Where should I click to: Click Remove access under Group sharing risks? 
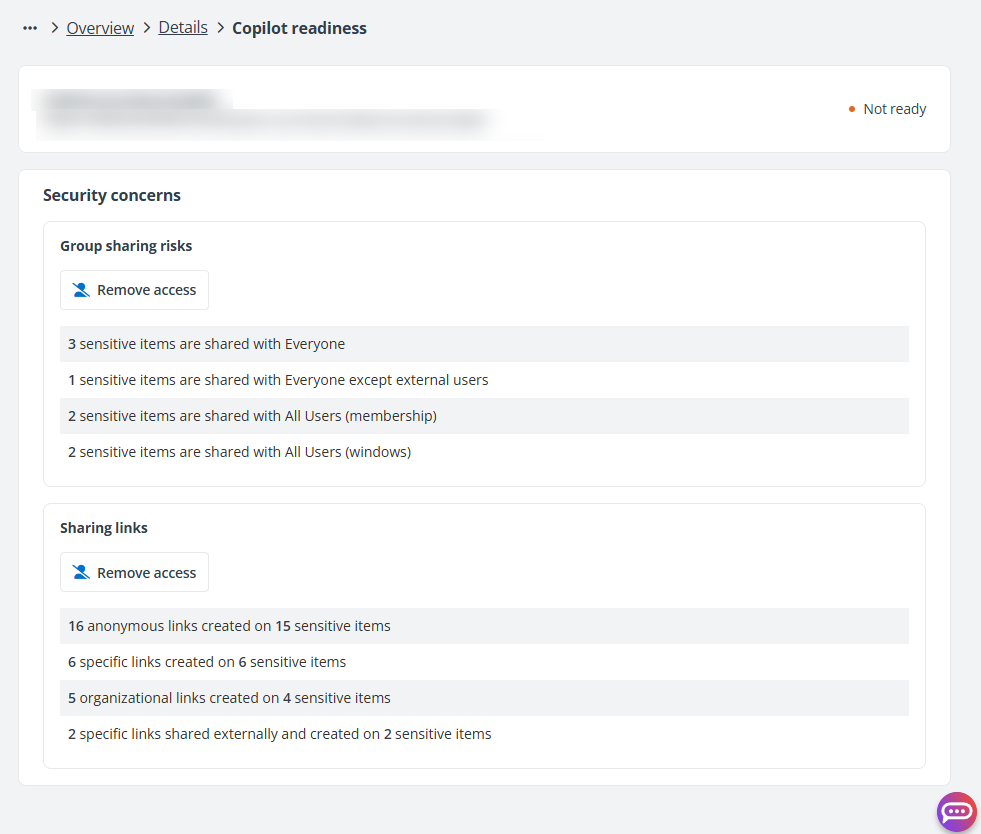tap(134, 289)
